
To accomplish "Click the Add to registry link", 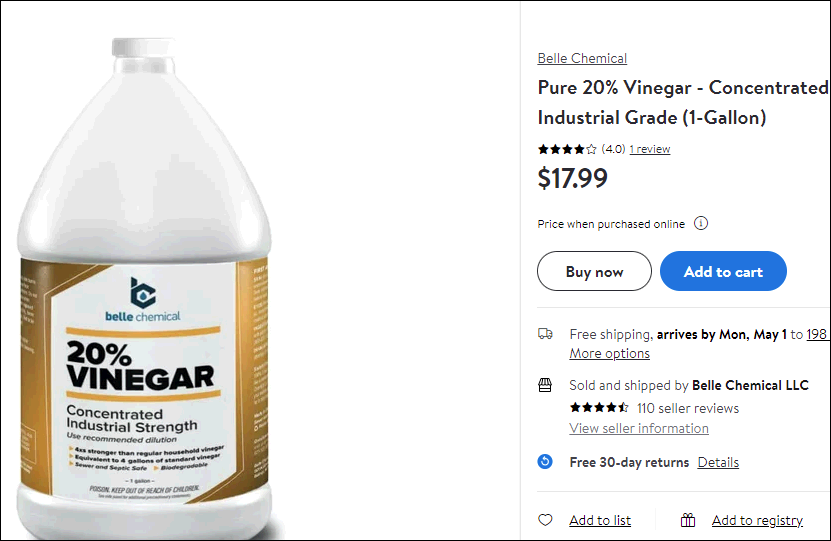I will pos(757,520).
